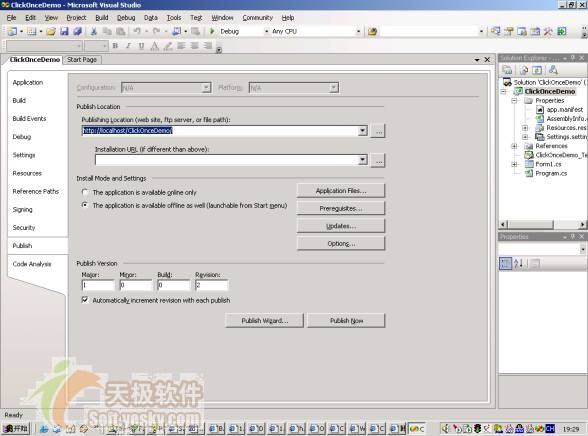The height and width of the screenshot is (436, 588).
Task: Open Solution Explorer from the main toolbar
Action: coord(495,31)
